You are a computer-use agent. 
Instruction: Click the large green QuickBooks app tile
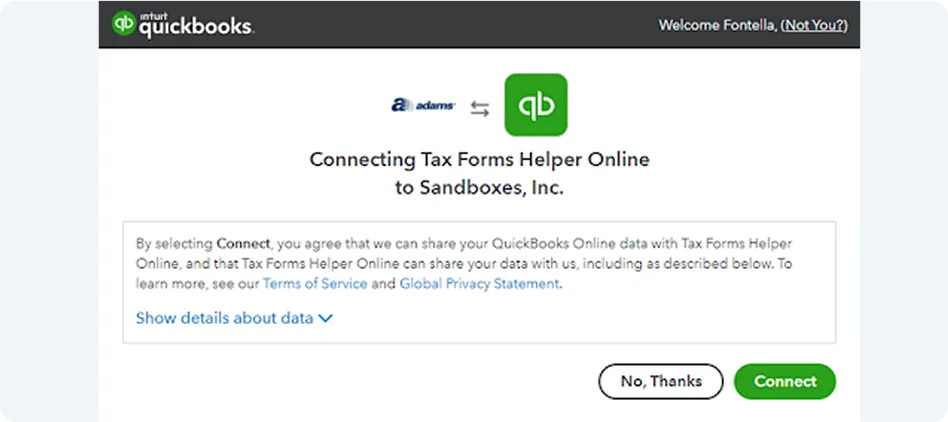[536, 105]
